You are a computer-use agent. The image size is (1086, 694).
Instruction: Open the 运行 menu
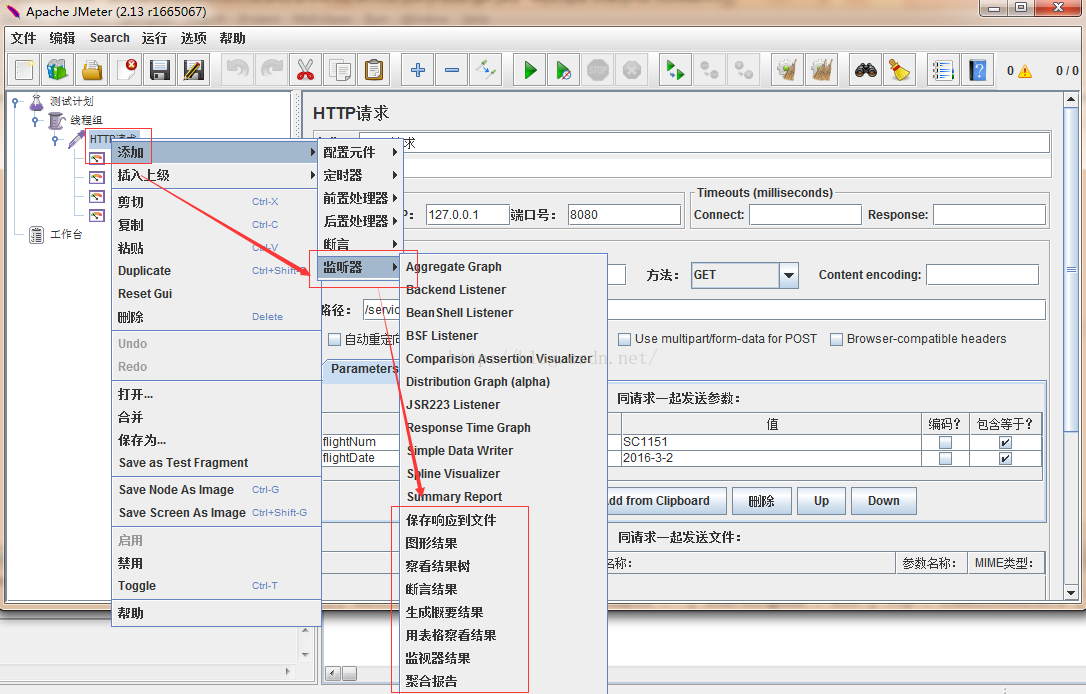tap(154, 38)
